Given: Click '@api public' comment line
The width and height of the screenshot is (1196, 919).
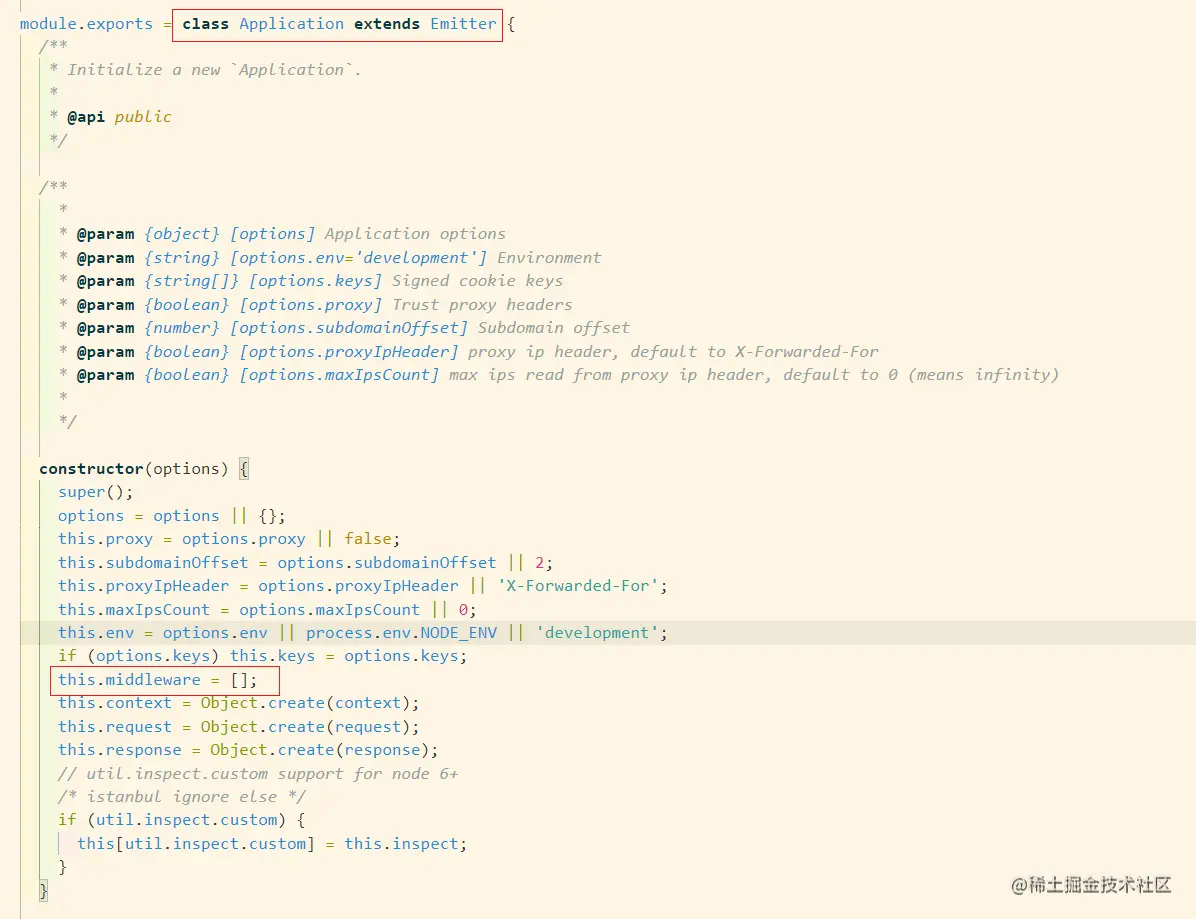Looking at the screenshot, I should coord(119,117).
